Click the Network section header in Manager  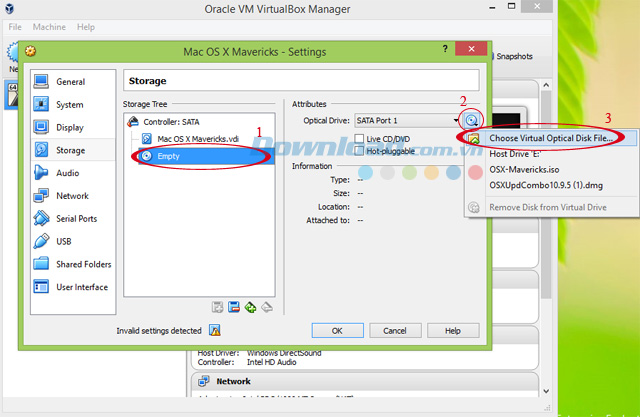point(364,381)
